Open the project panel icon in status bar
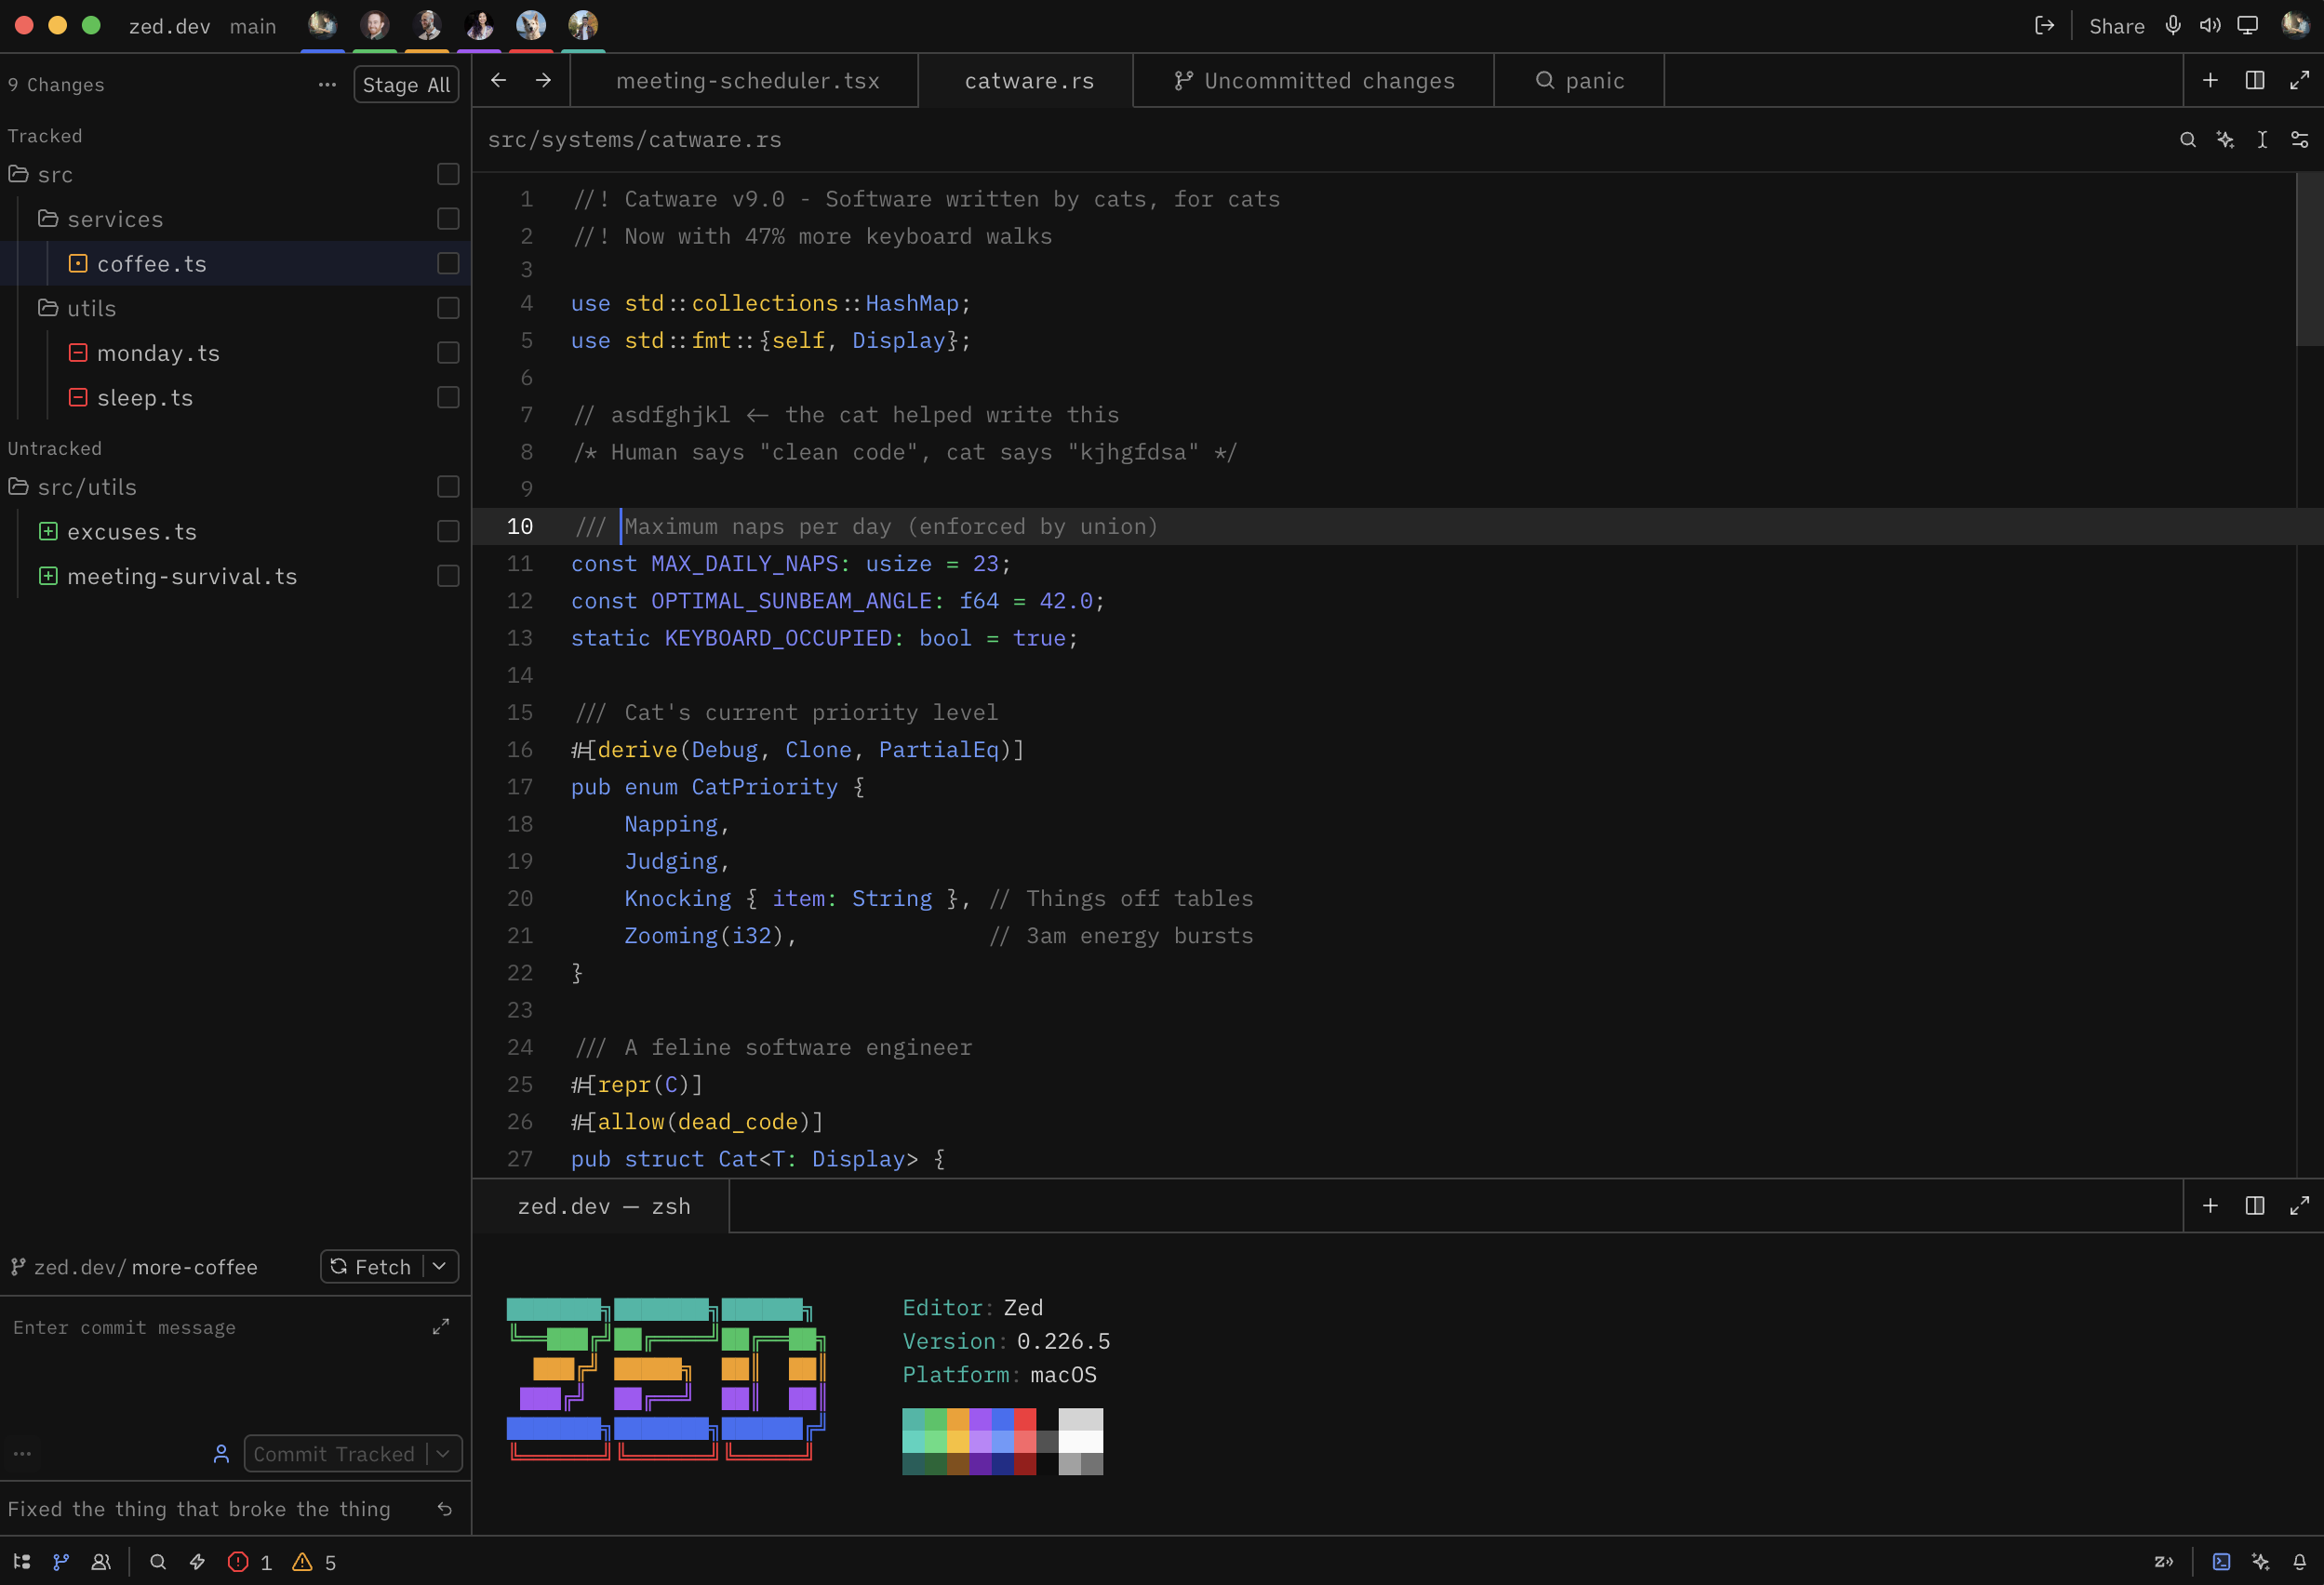2324x1585 pixels. pyautogui.click(x=22, y=1561)
